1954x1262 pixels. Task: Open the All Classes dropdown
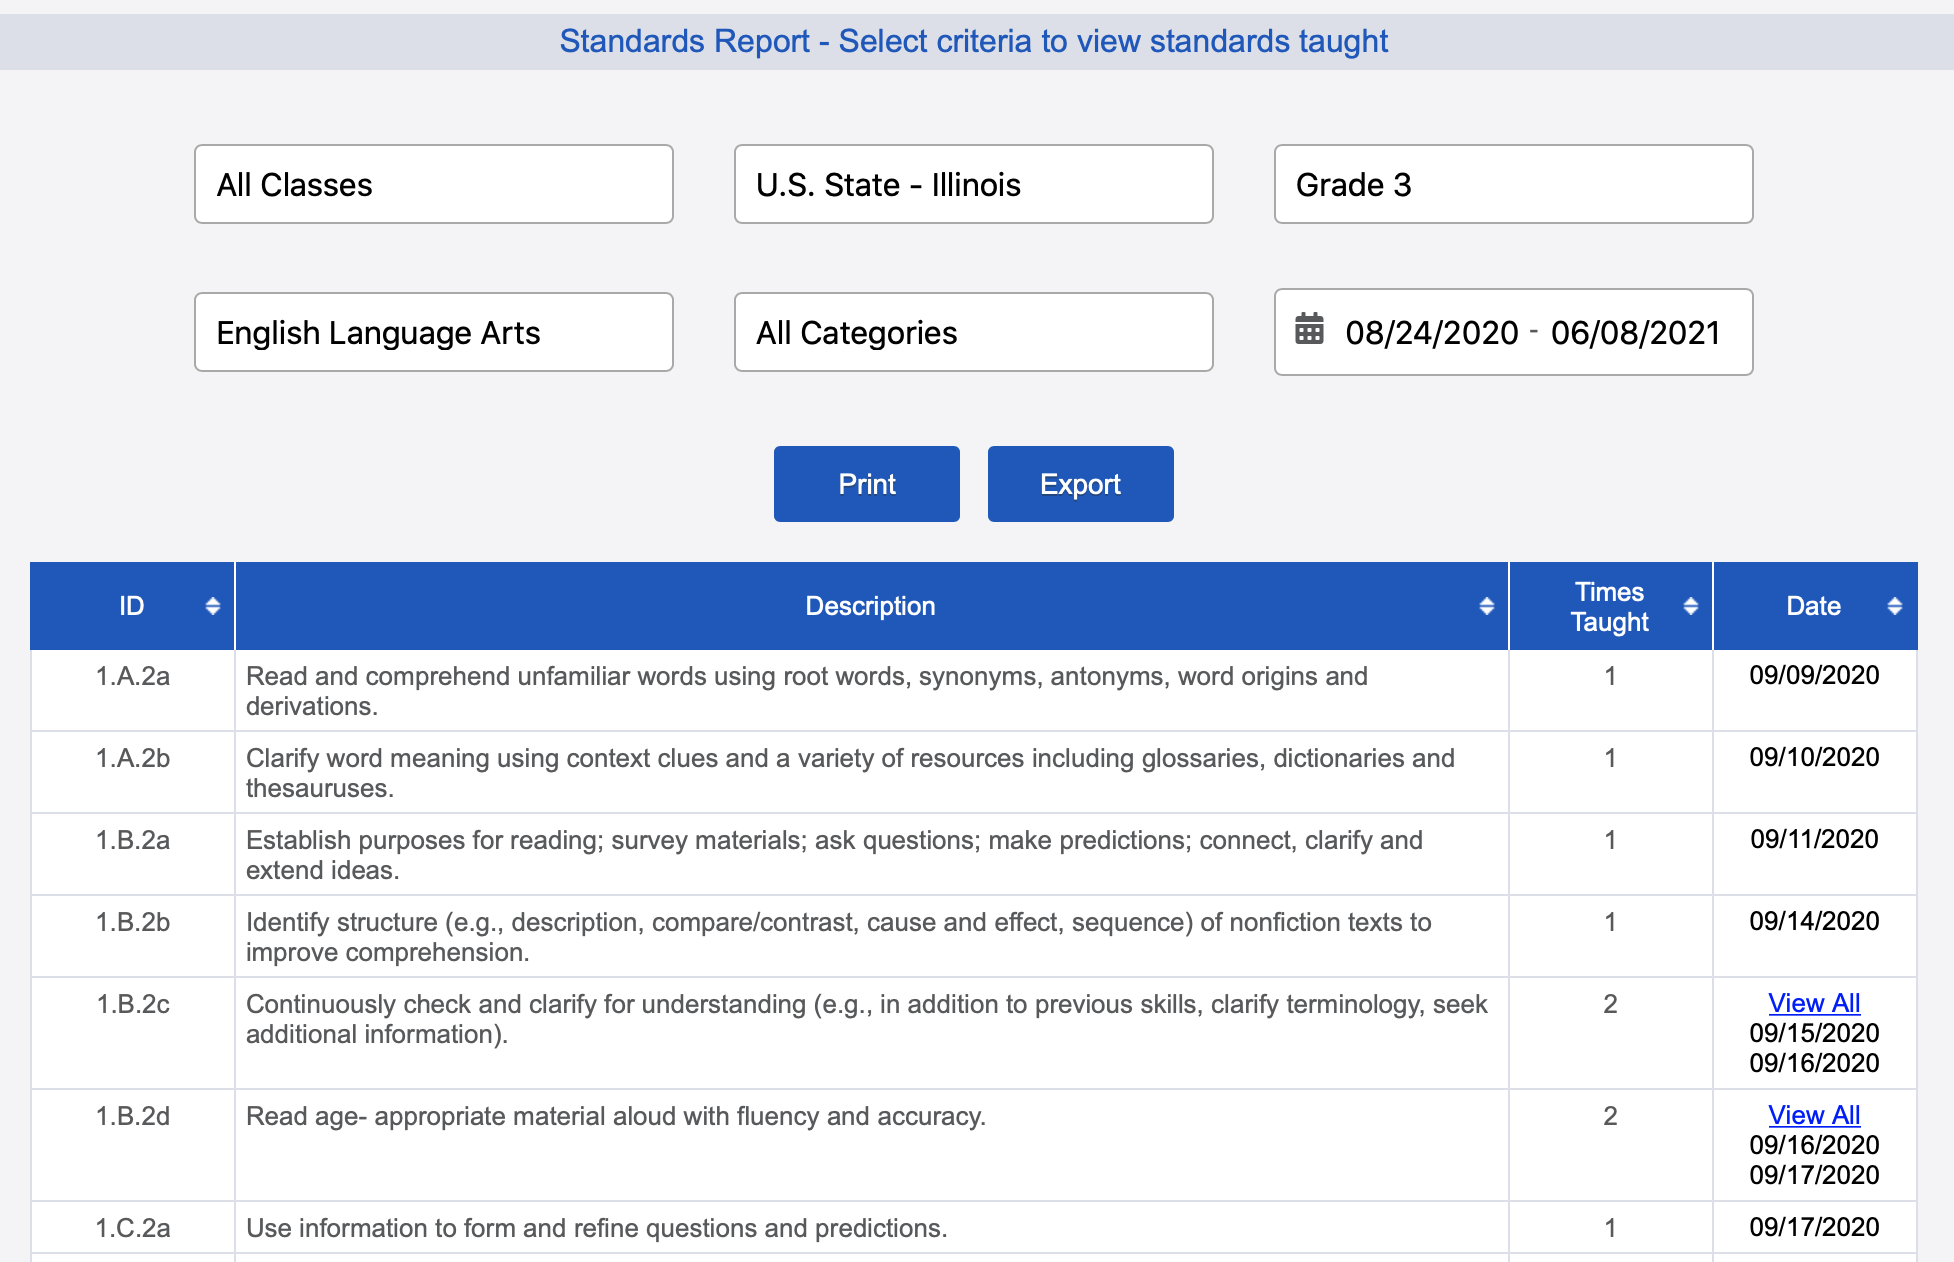433,184
